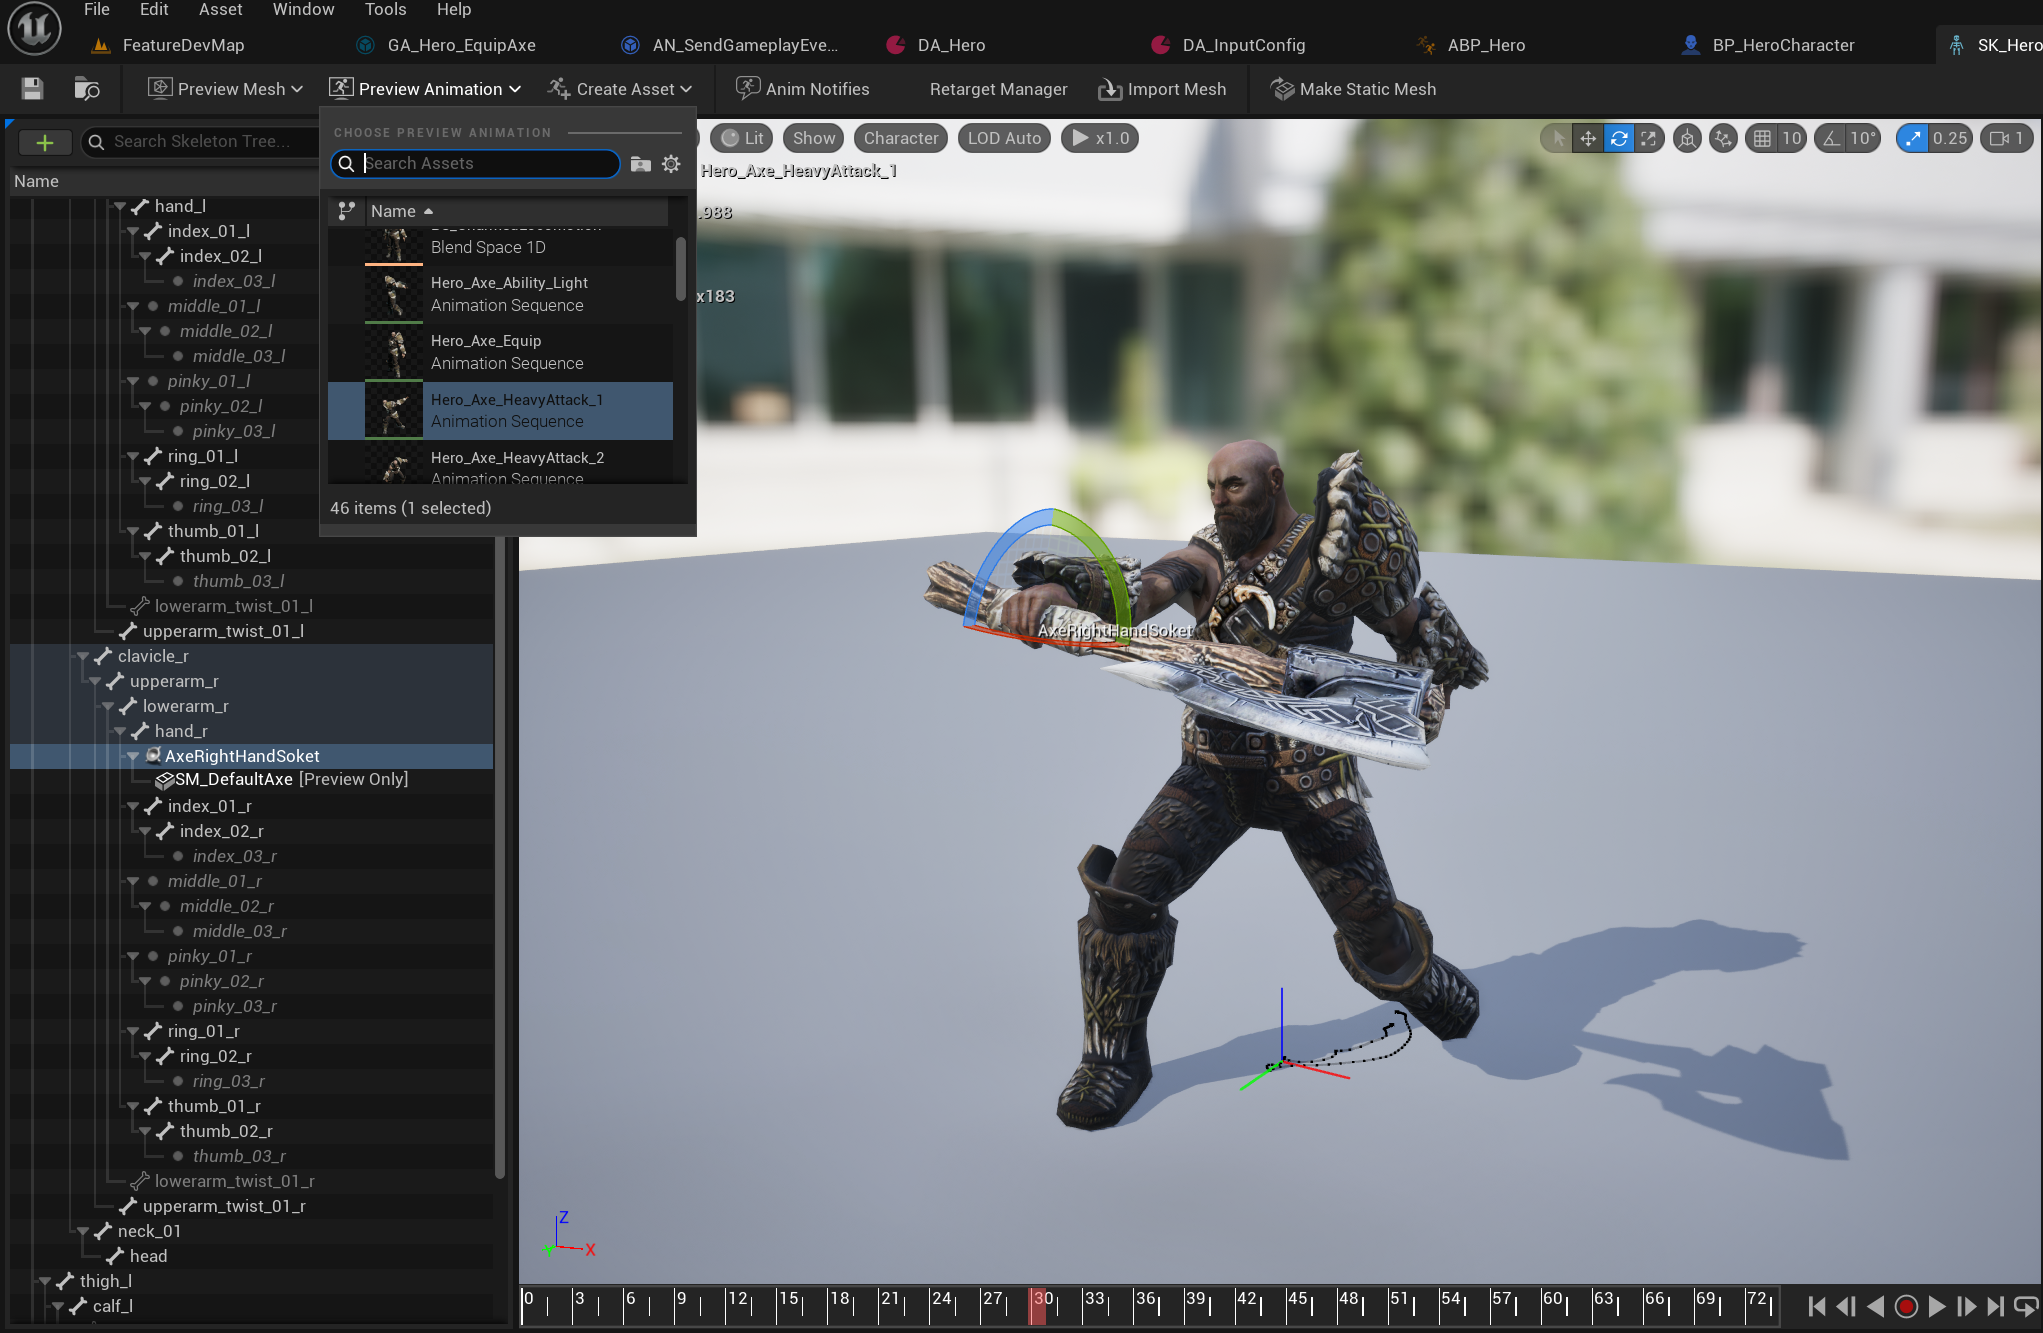Open viewport Show menu

pos(814,138)
